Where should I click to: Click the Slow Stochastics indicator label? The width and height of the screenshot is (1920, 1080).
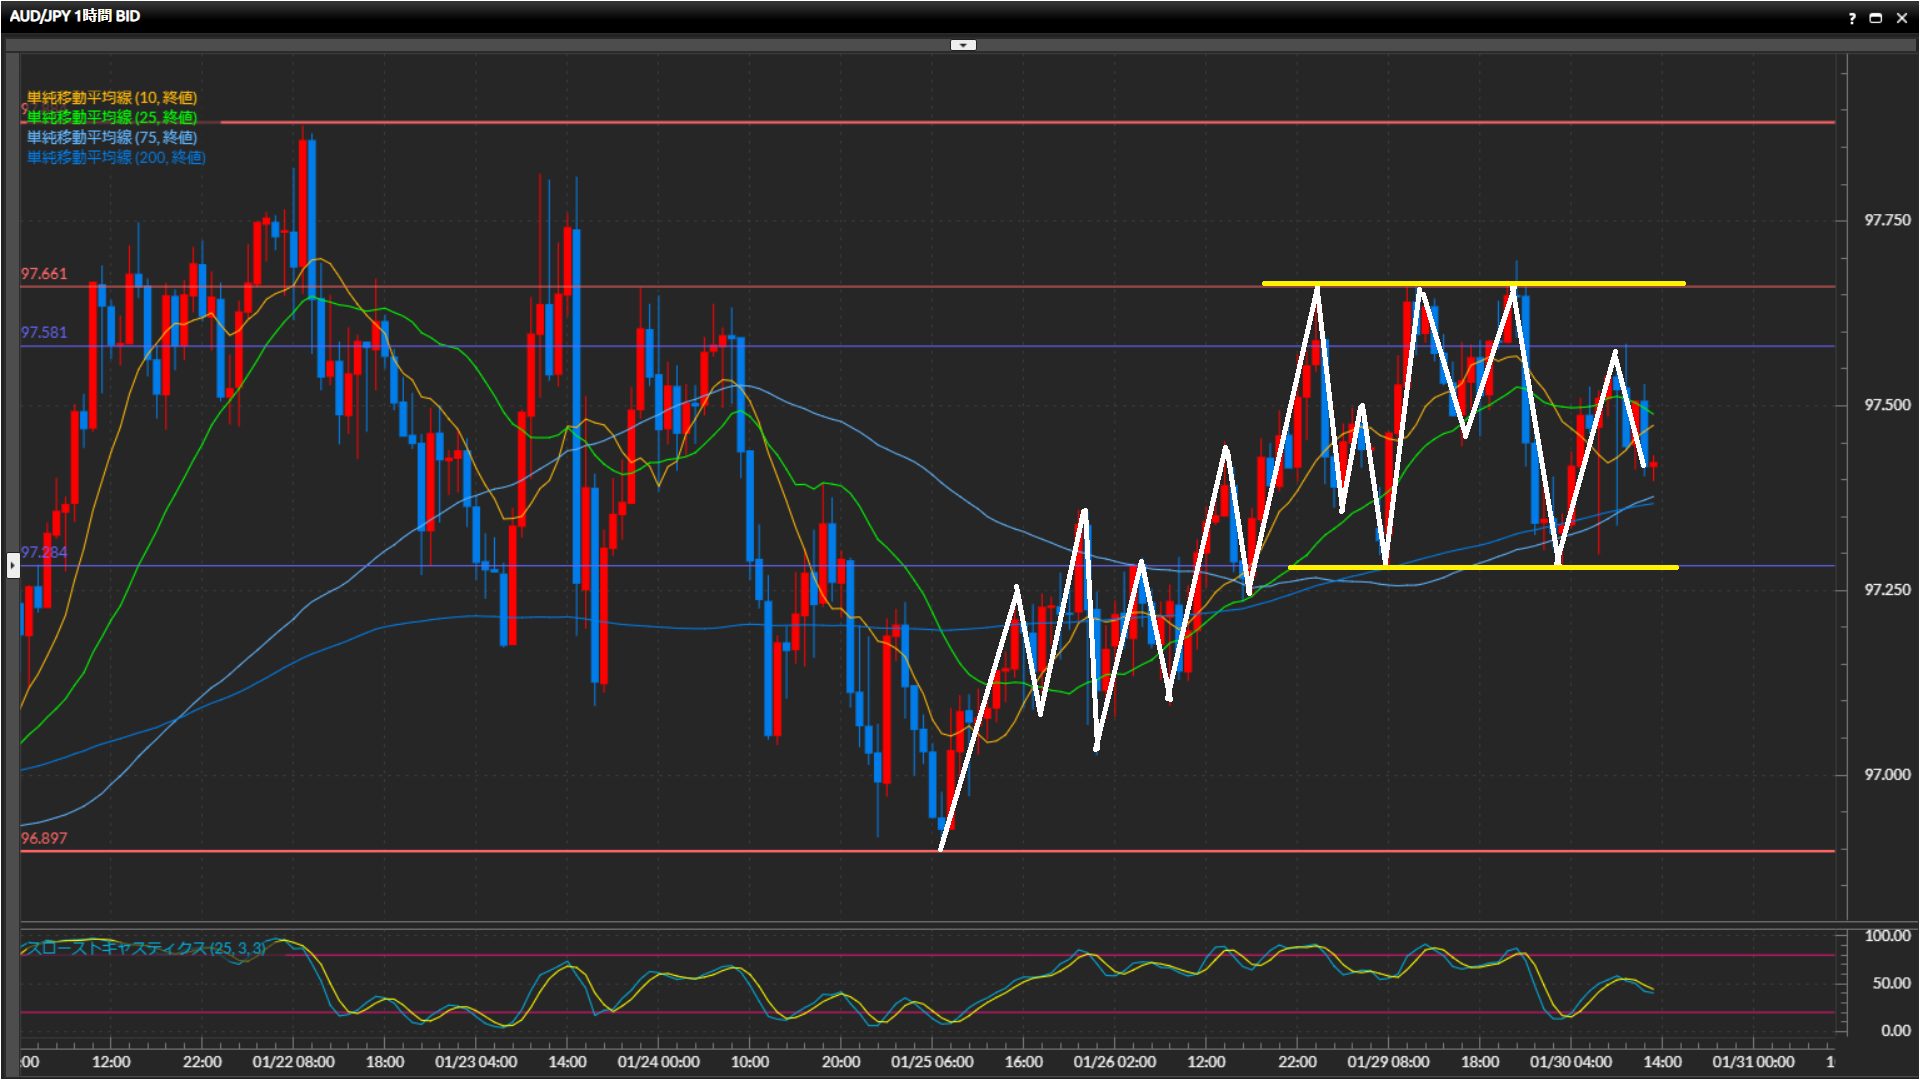tap(145, 948)
